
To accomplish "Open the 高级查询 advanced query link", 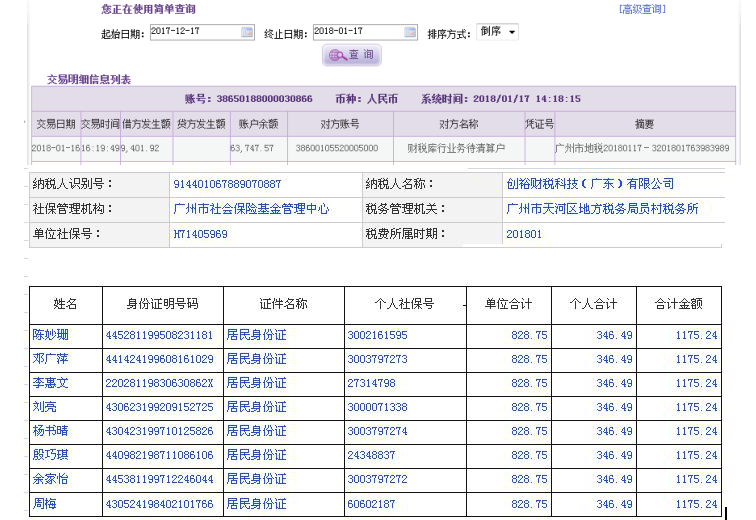I will (642, 9).
